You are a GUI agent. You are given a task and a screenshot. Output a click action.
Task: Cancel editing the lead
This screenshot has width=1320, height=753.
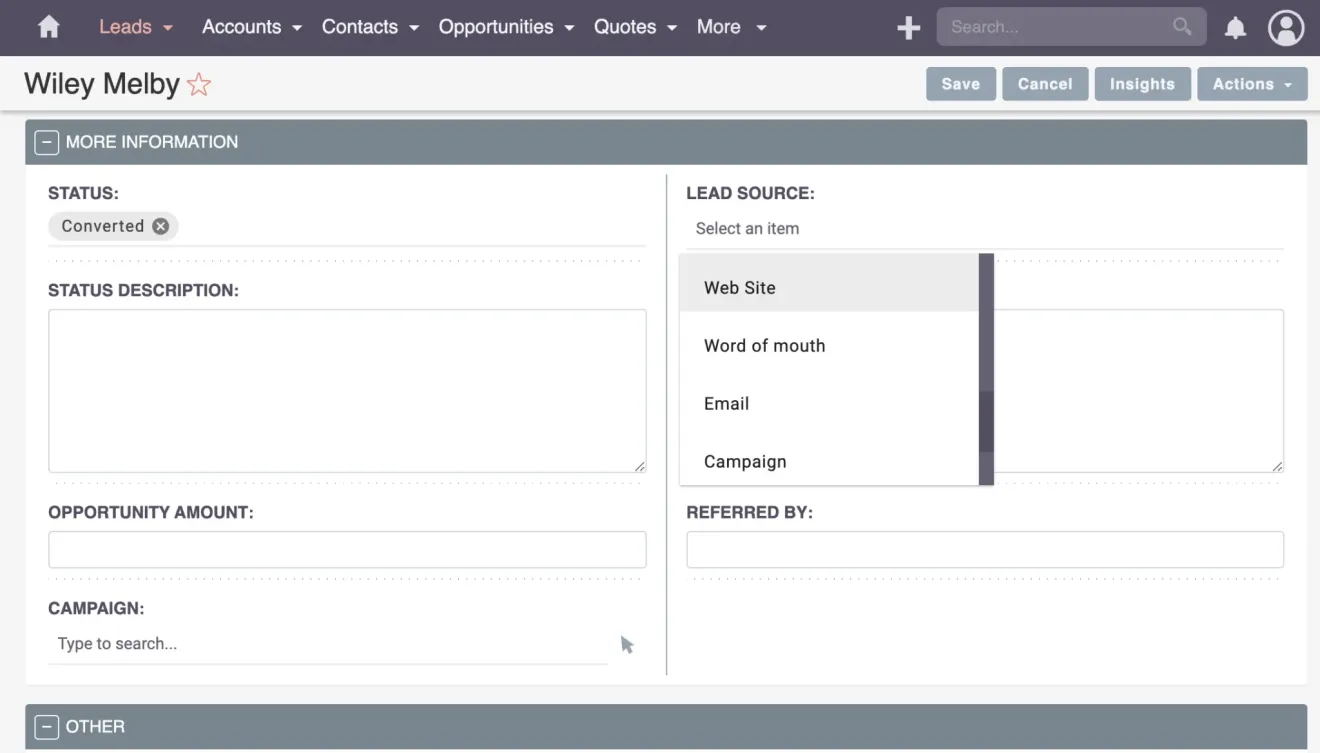1044,84
